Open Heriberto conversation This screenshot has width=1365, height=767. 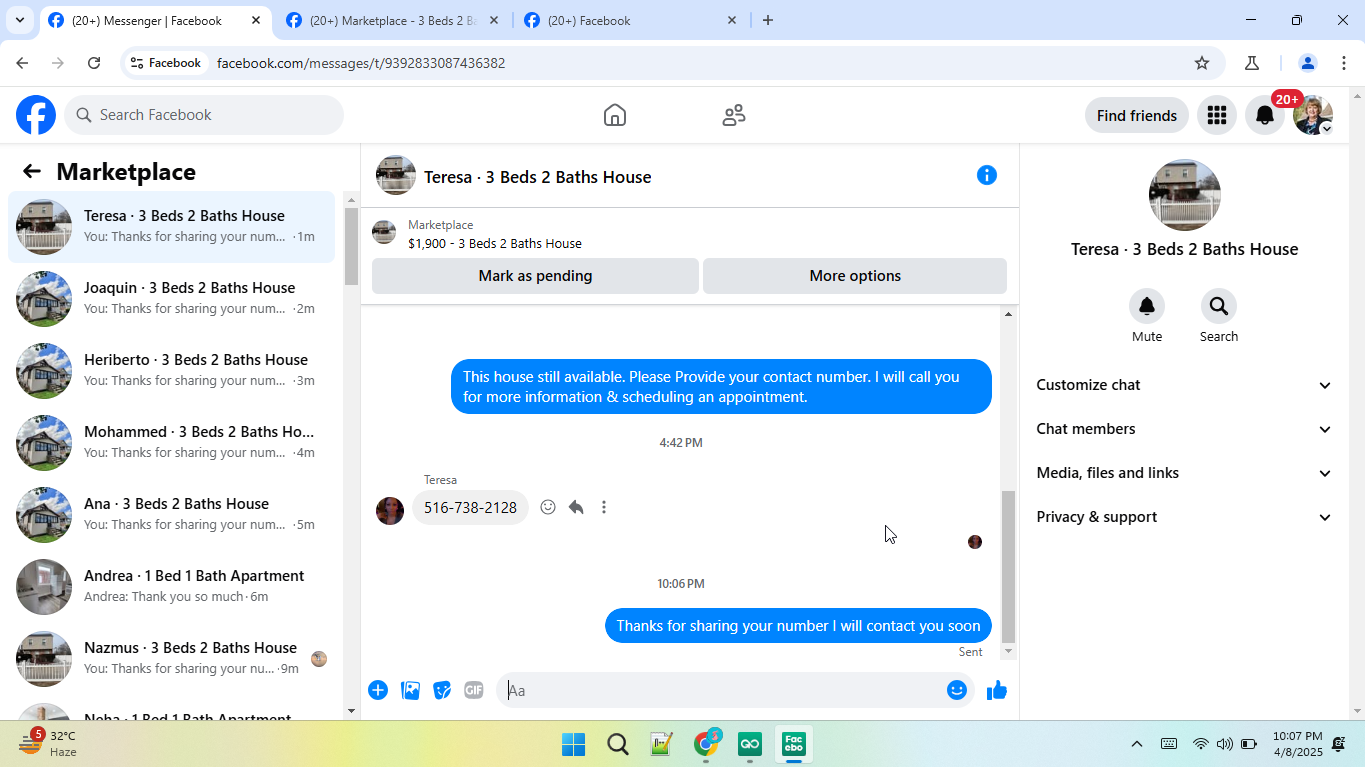pos(172,370)
